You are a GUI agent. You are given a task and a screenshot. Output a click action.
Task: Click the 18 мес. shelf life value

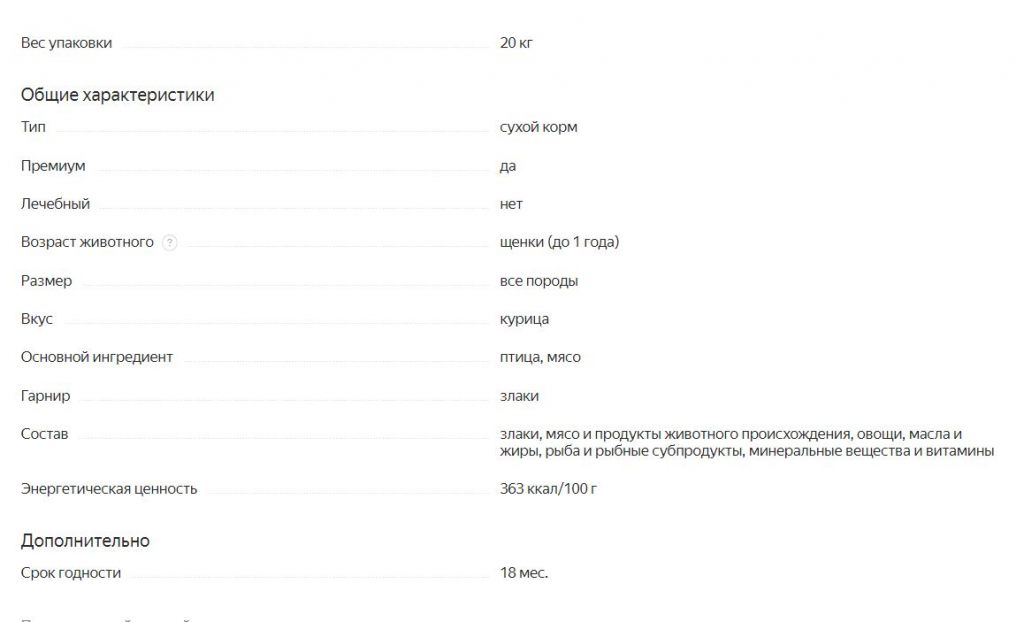(524, 573)
